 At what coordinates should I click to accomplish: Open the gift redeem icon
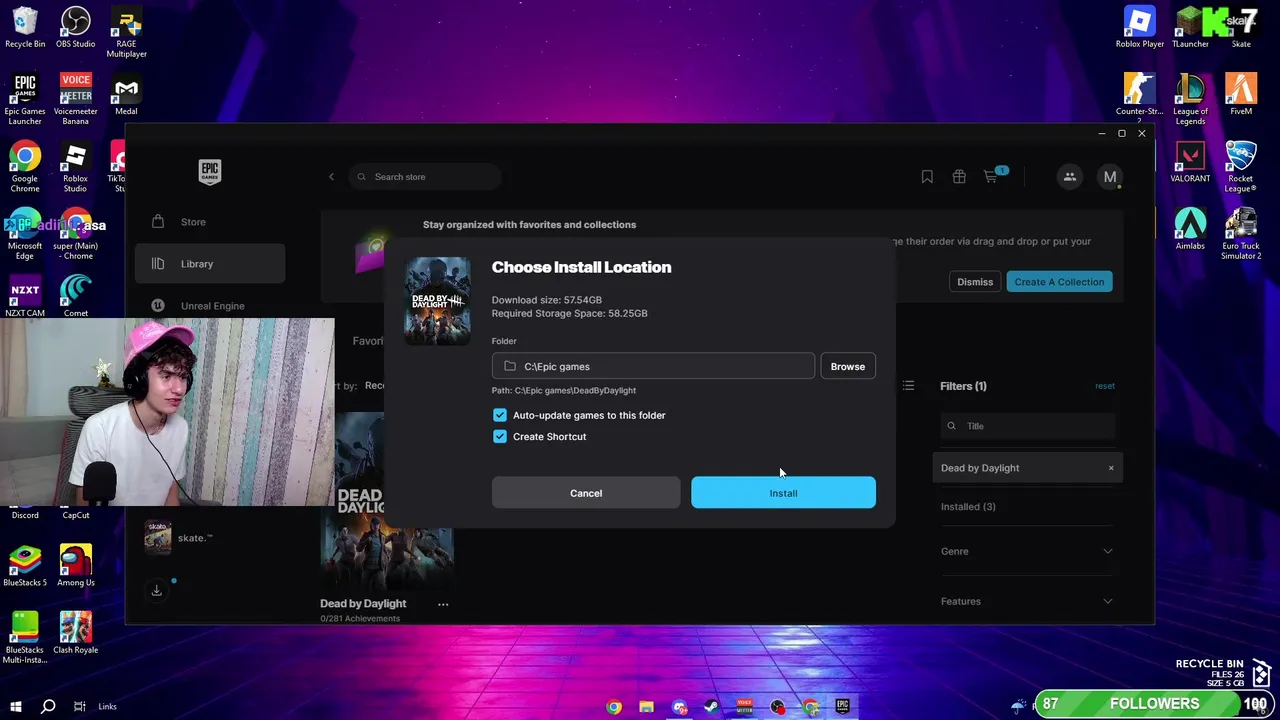coord(959,177)
